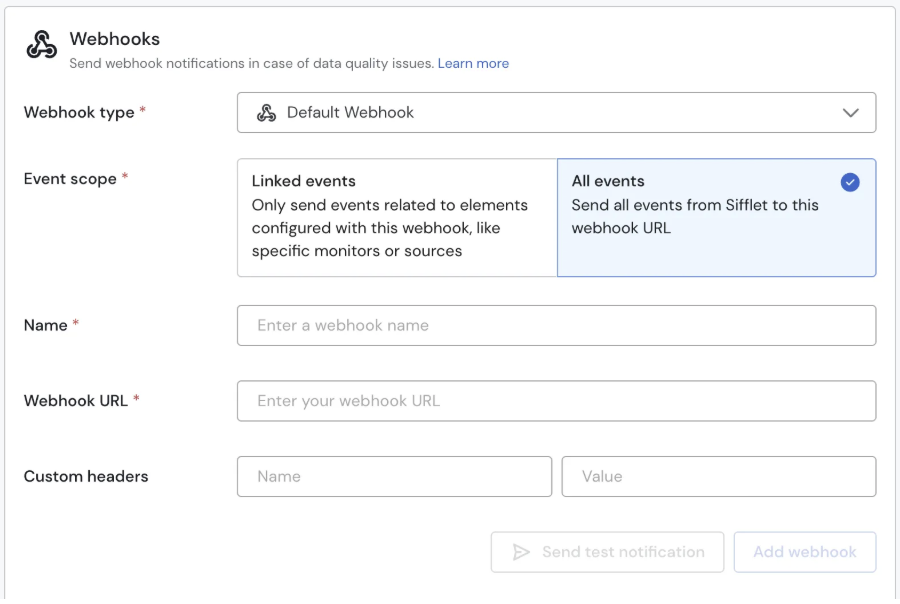The height and width of the screenshot is (604, 900).
Task: Click the Event scope field label
Action: pos(70,179)
